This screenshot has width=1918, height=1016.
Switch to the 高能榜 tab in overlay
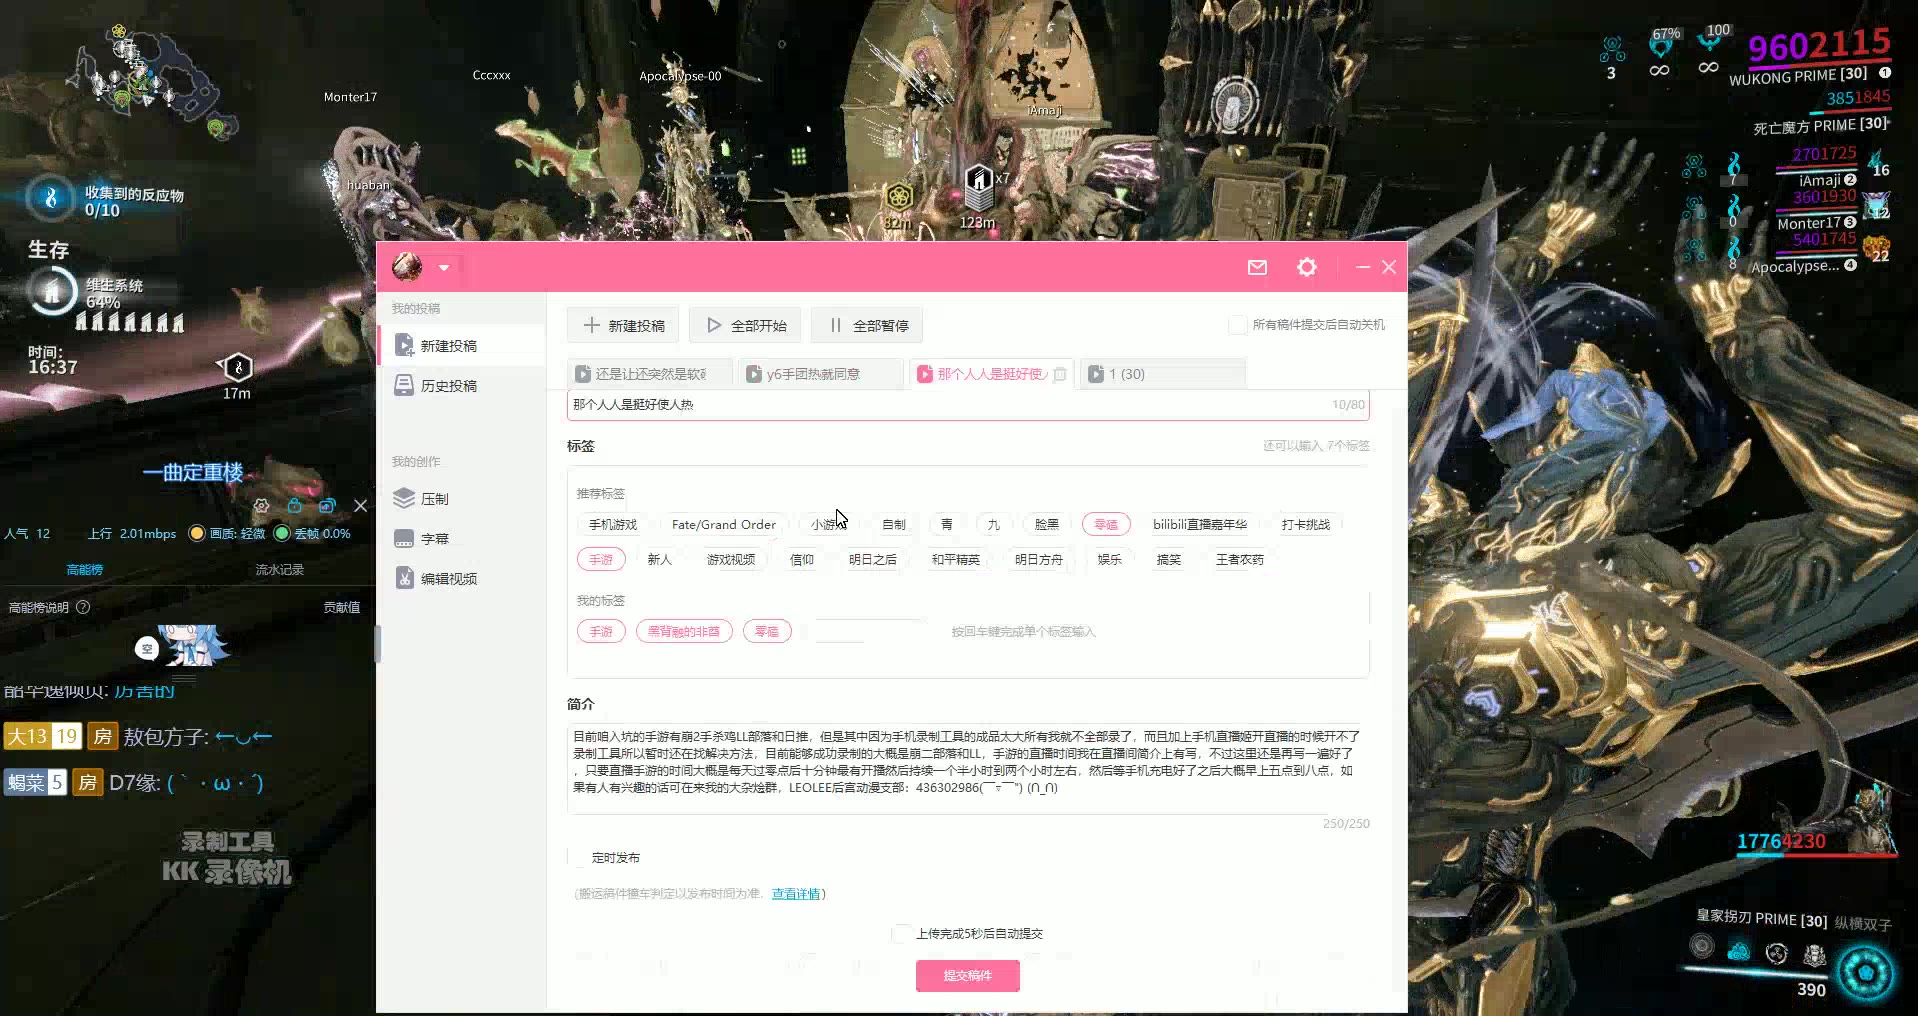[x=85, y=570]
